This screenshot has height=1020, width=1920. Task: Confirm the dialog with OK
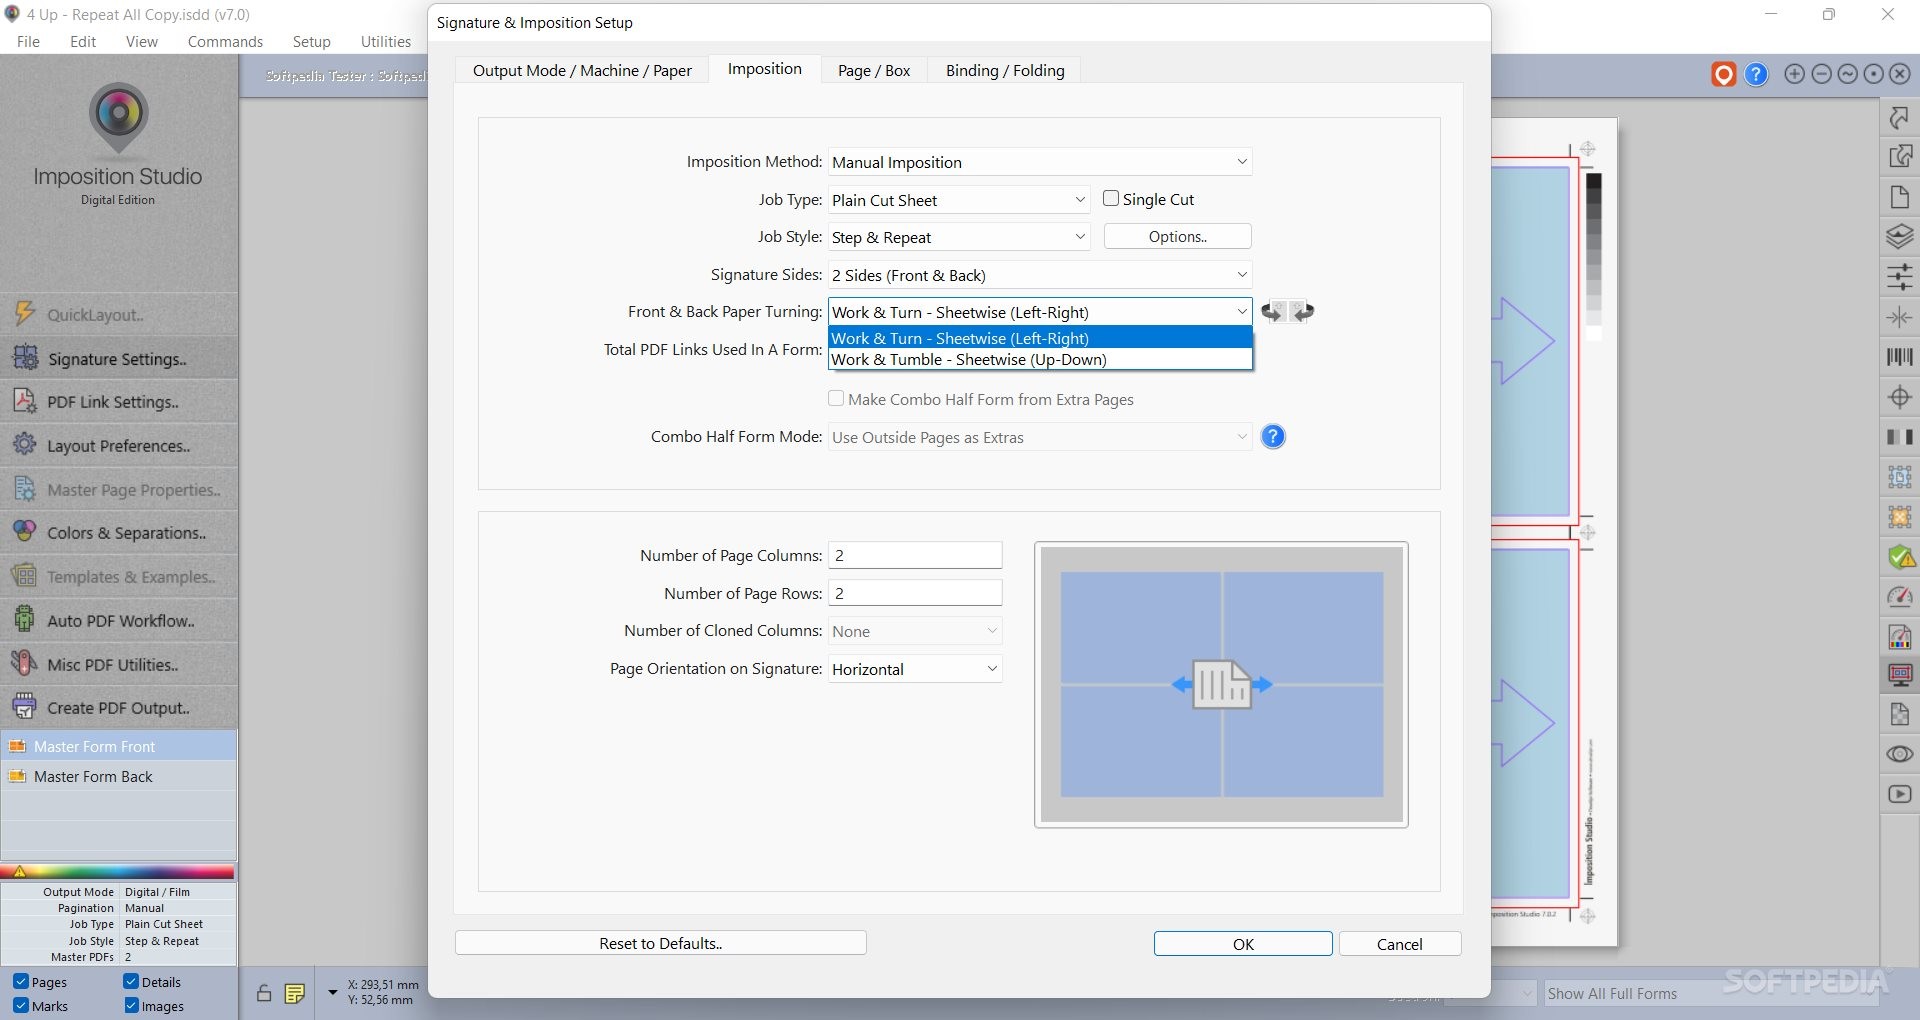[x=1243, y=944]
